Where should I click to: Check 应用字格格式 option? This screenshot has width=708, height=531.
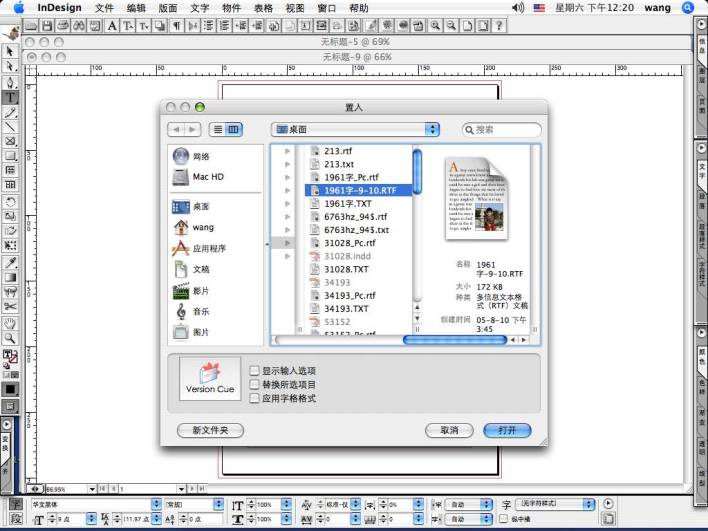255,398
